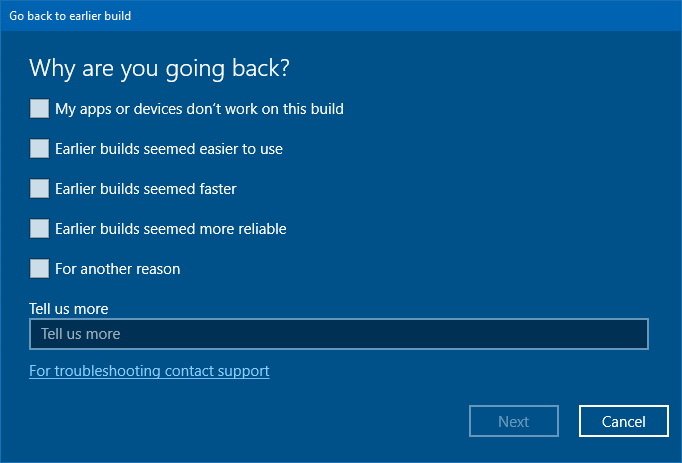Viewport: 682px width, 463px height.
Task: Cancel going back to the earlier build
Action: (x=624, y=422)
